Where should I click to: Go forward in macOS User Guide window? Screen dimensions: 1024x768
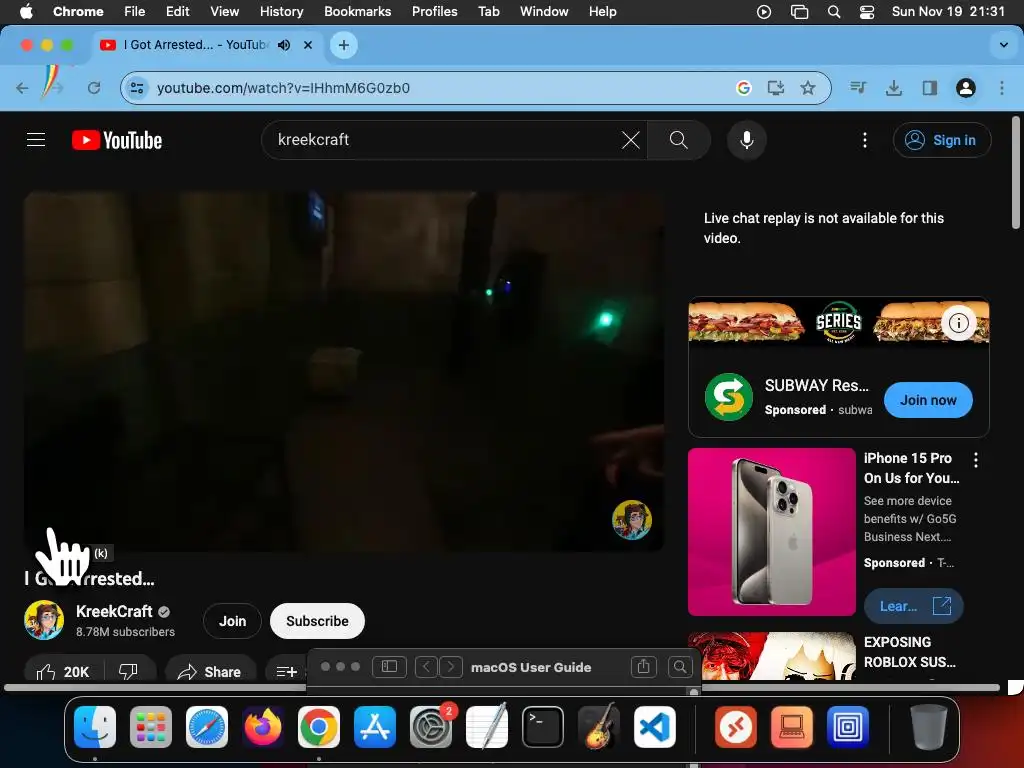click(x=451, y=666)
